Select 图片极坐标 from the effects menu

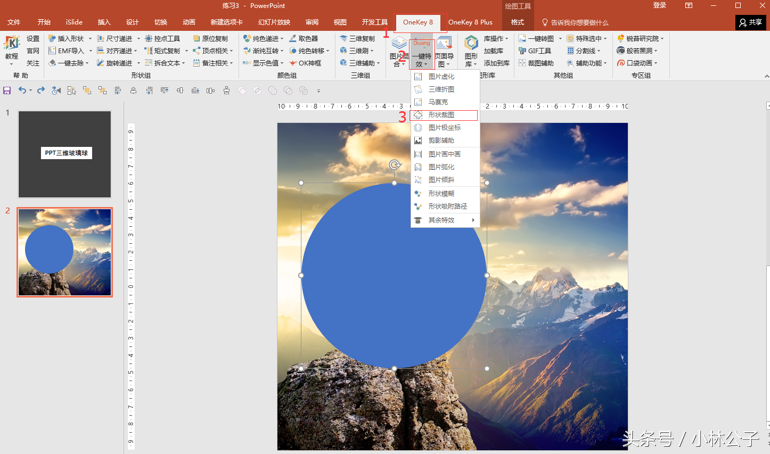coord(445,128)
